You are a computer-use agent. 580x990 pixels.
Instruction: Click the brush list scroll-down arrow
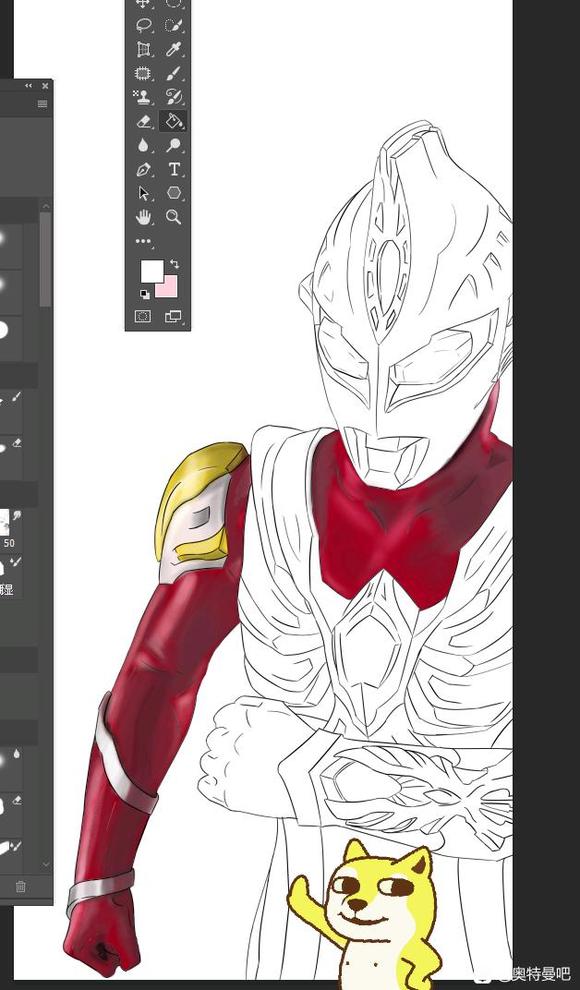(x=45, y=864)
